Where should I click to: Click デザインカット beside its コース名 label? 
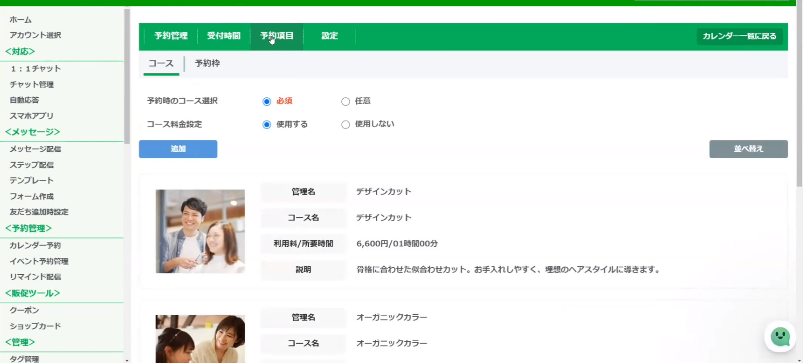(x=384, y=218)
